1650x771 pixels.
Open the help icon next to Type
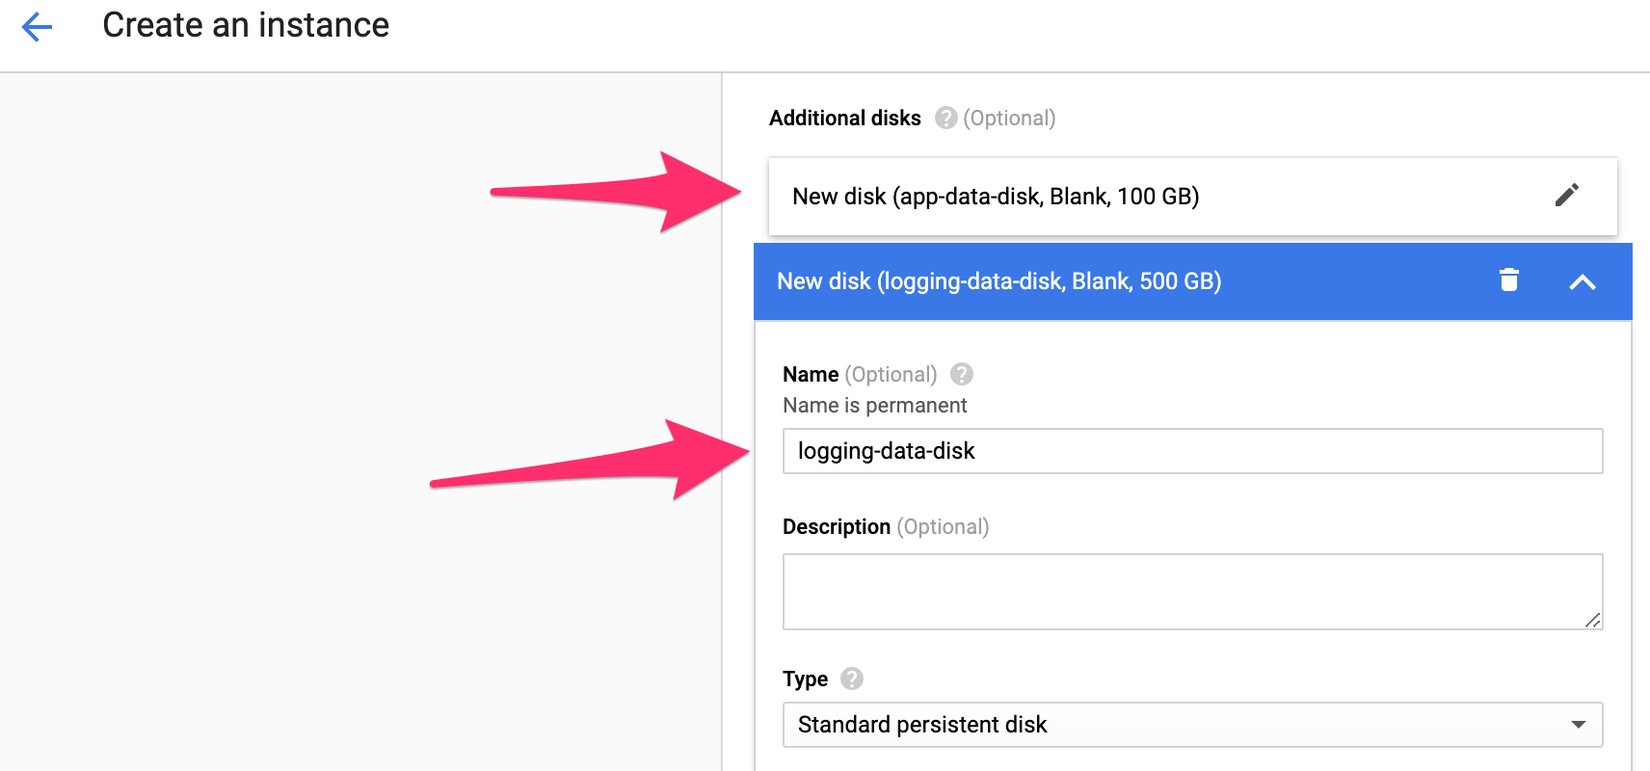851,679
